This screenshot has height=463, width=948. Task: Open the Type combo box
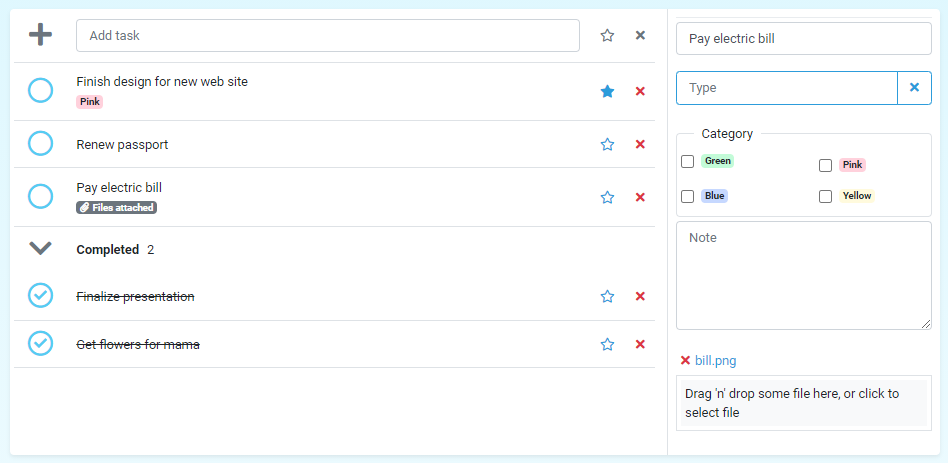[787, 88]
